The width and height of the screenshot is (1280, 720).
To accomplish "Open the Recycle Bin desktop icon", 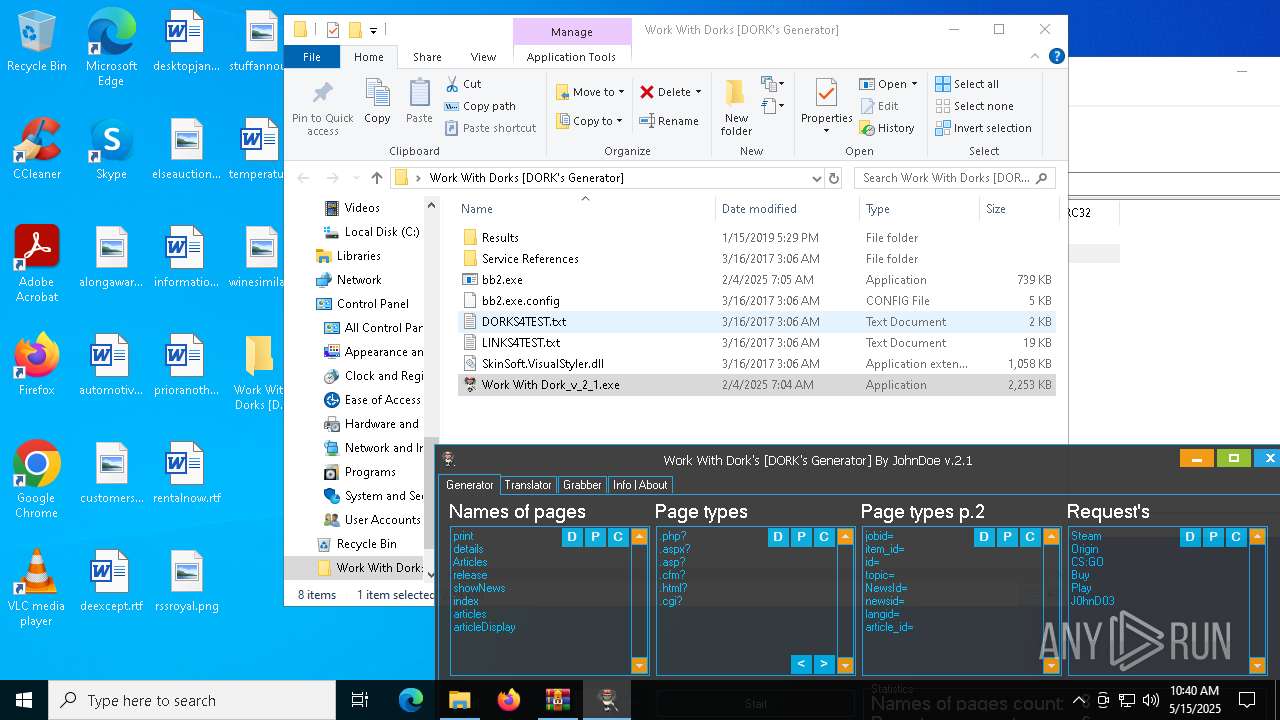I will (36, 42).
